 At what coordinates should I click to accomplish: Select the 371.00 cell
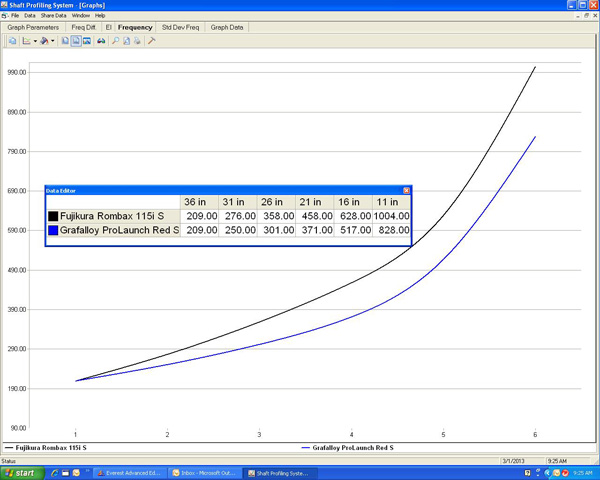point(315,230)
